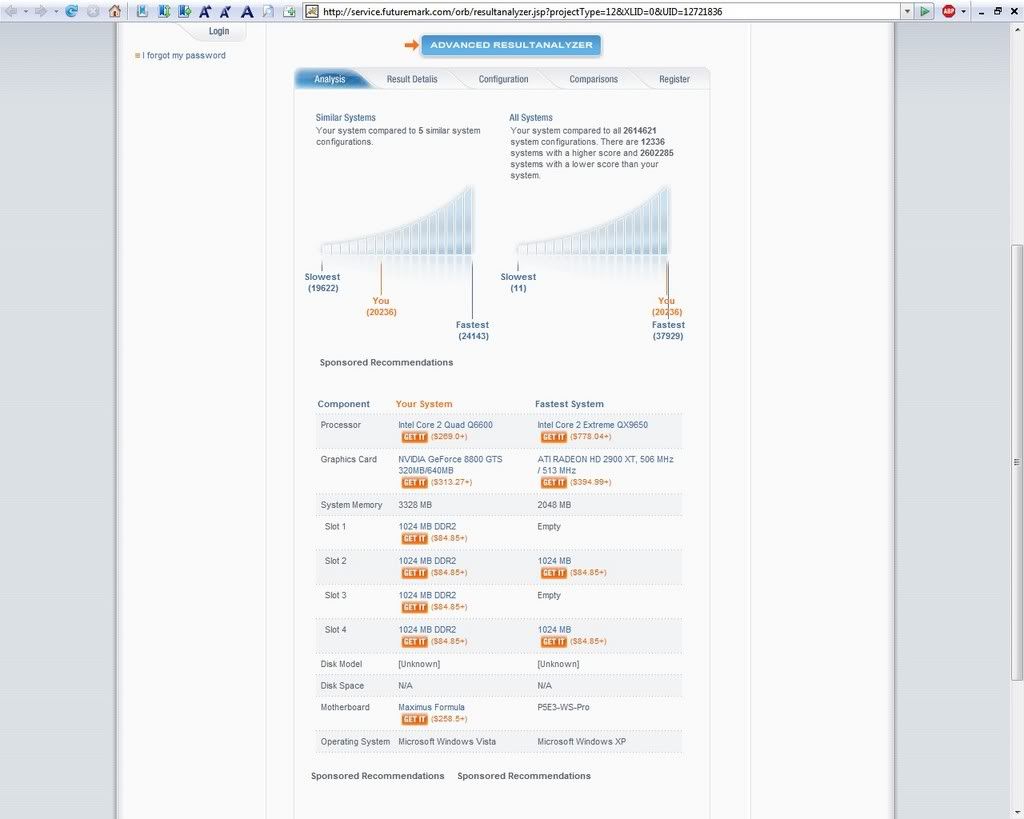Click GET IT for Slot 2 in Fastest System

click(553, 573)
